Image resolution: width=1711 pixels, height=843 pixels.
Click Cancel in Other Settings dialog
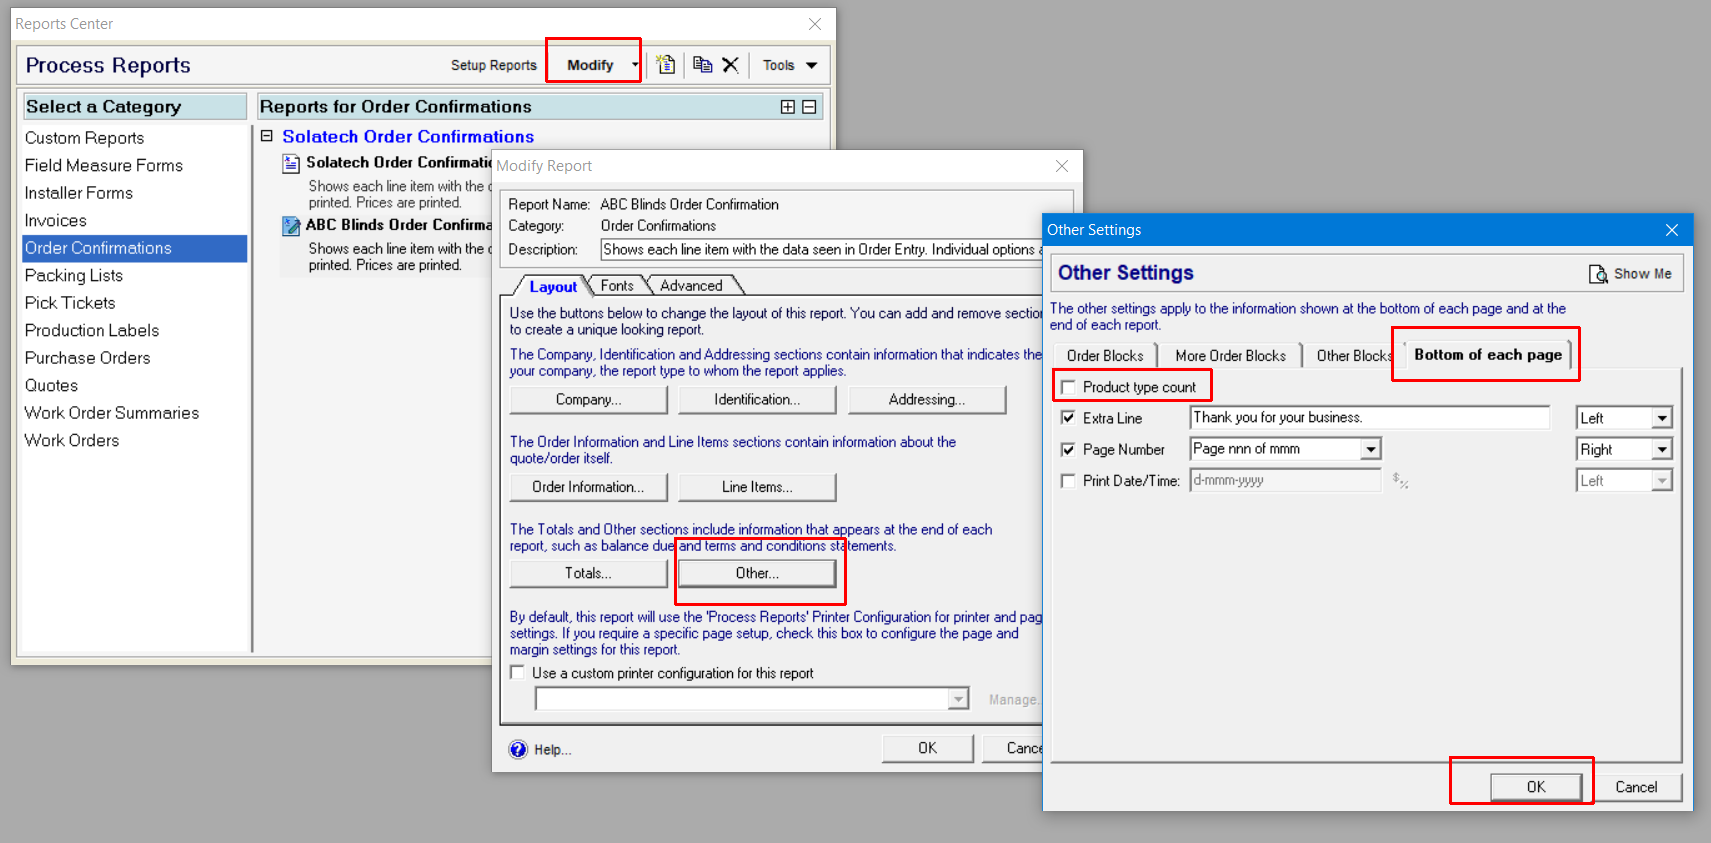pyautogui.click(x=1636, y=787)
